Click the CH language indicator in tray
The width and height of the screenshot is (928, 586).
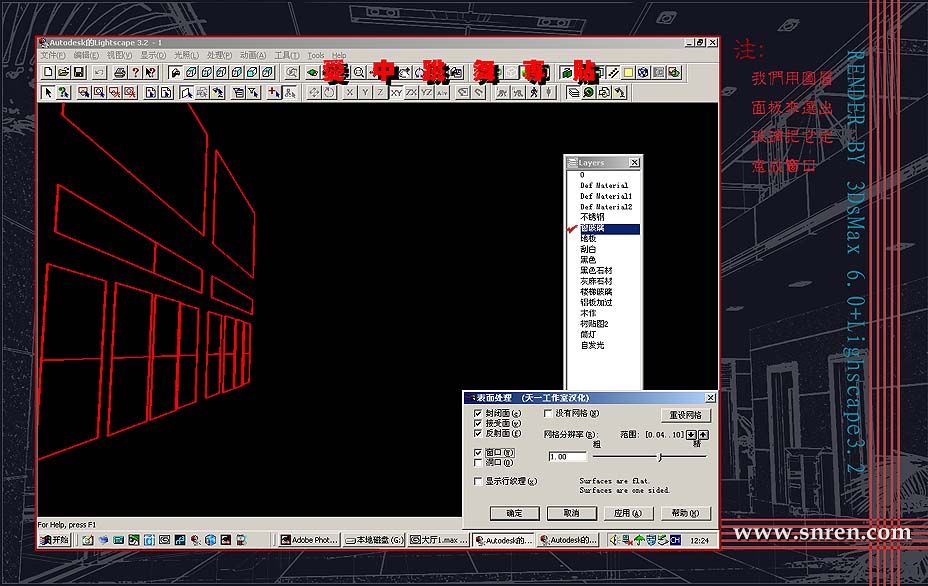(x=675, y=540)
